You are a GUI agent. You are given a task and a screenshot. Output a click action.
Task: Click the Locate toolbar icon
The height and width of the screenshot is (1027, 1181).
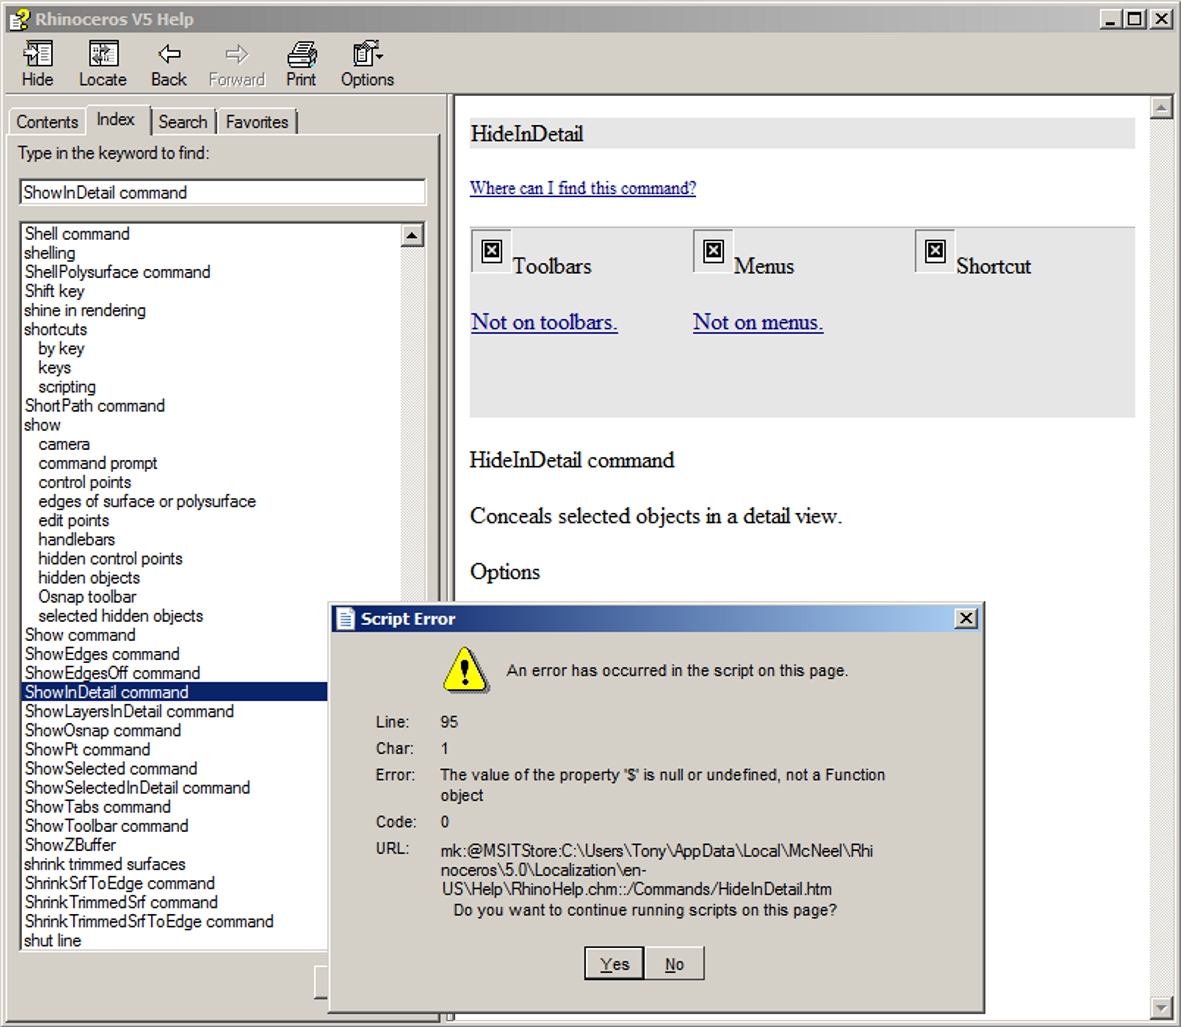103,54
